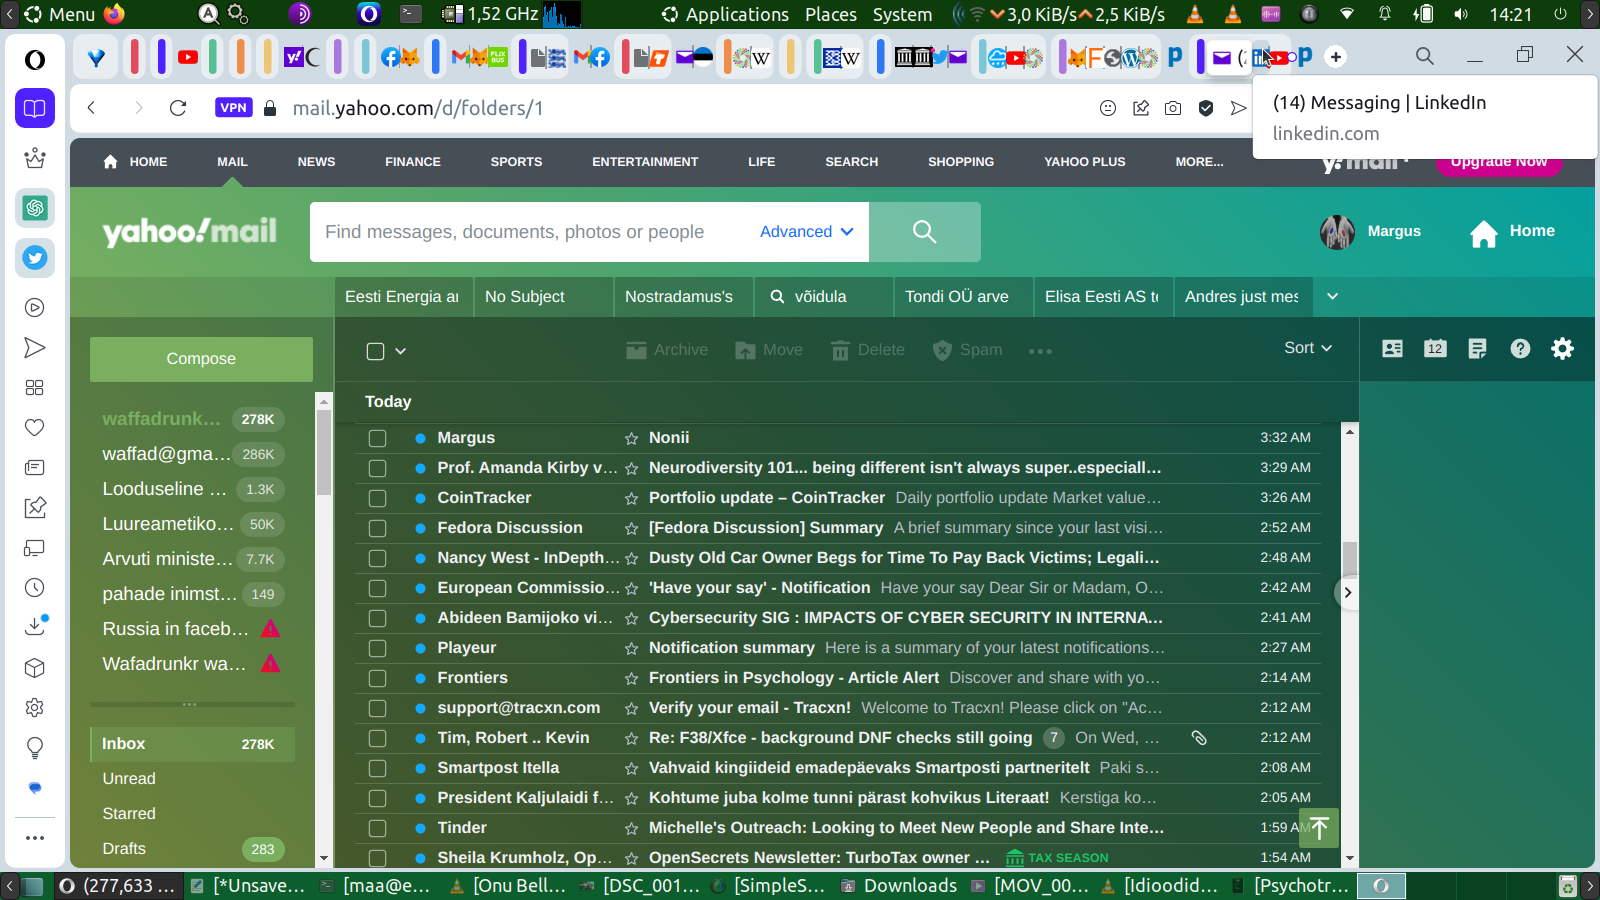1600x900 pixels.
Task: Reload the page in browser toolbar
Action: [178, 108]
